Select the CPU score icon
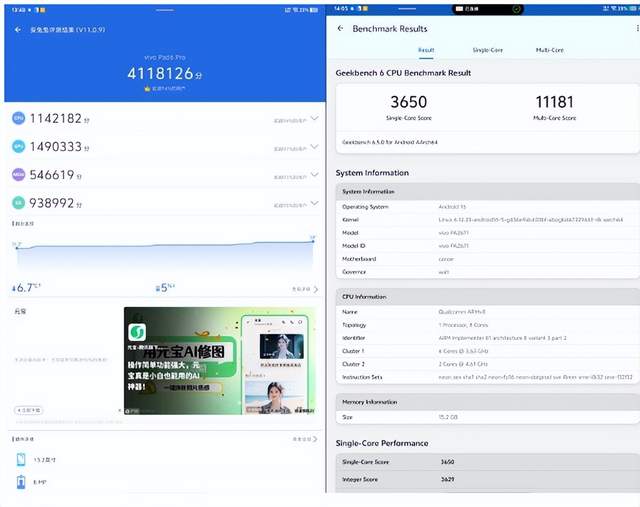 pyautogui.click(x=18, y=118)
